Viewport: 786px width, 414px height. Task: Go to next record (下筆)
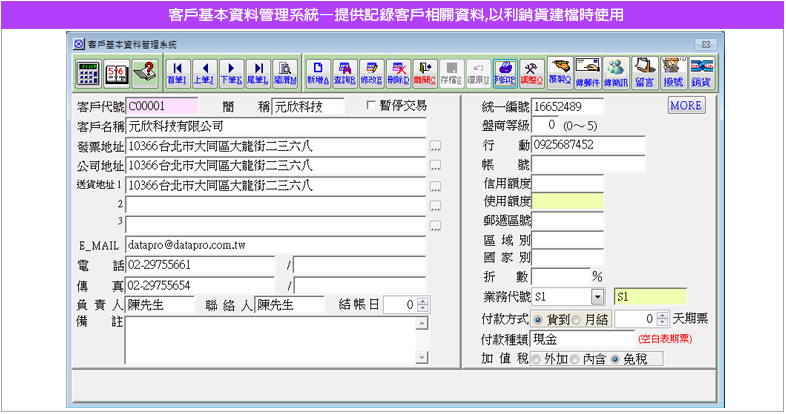point(230,72)
